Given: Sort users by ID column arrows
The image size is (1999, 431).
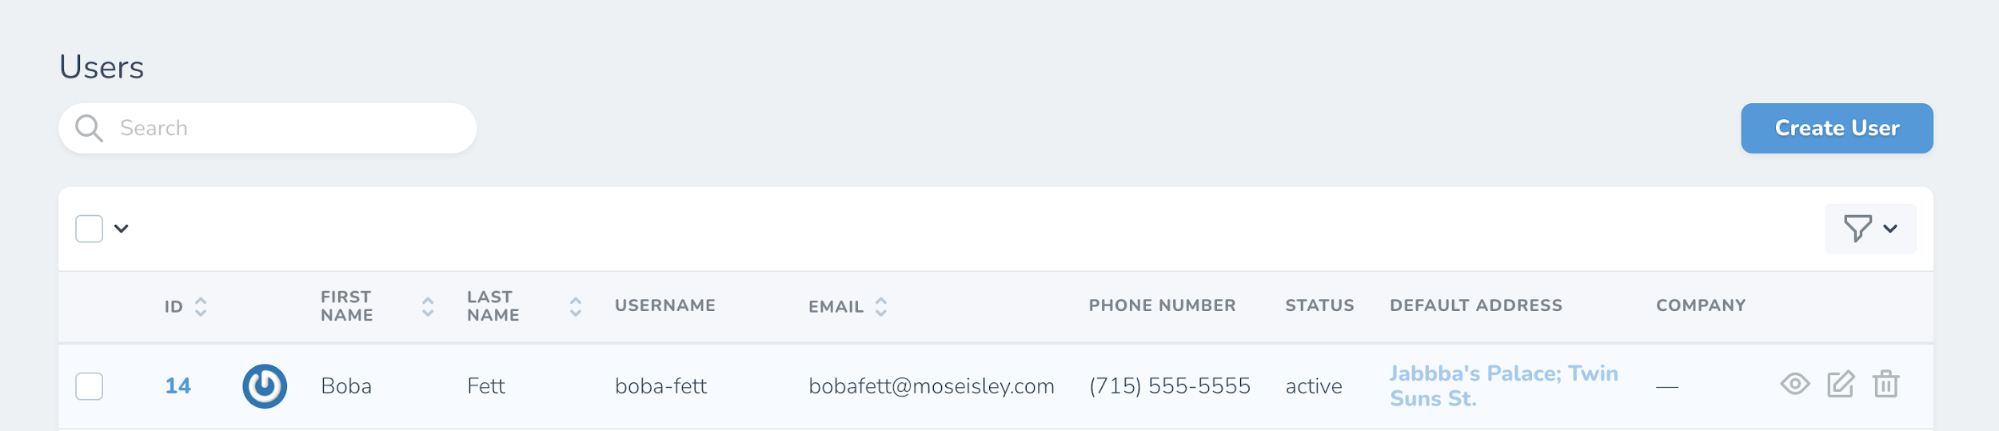Looking at the screenshot, I should 201,307.
